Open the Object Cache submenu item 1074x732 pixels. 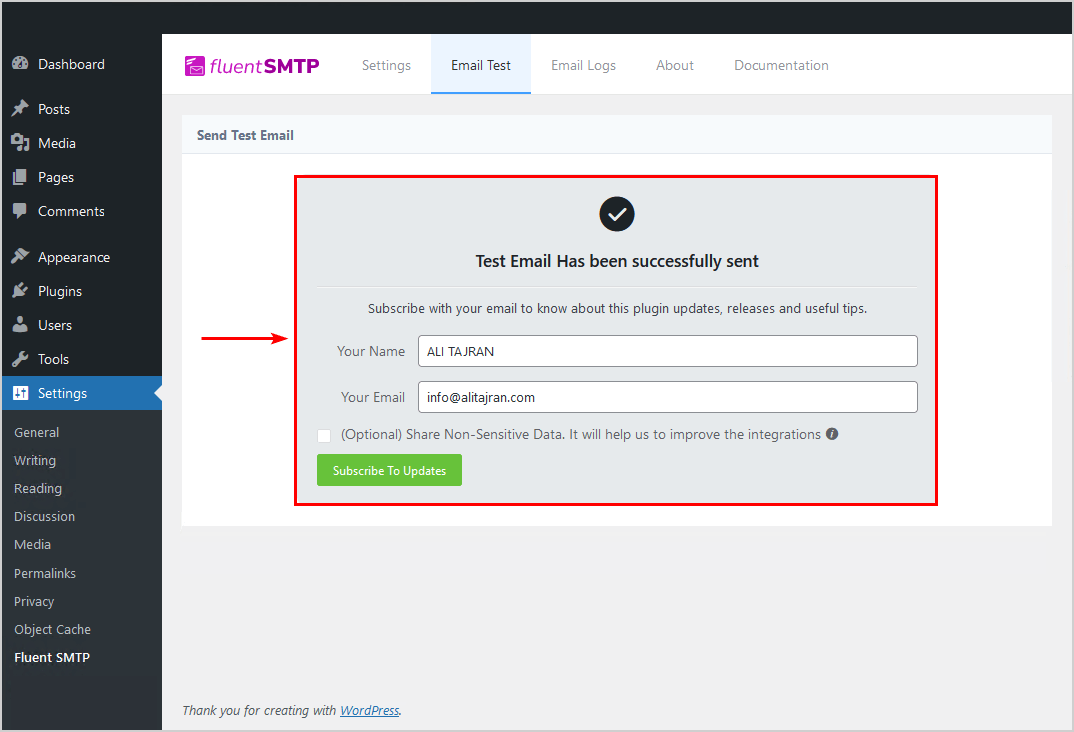click(52, 630)
